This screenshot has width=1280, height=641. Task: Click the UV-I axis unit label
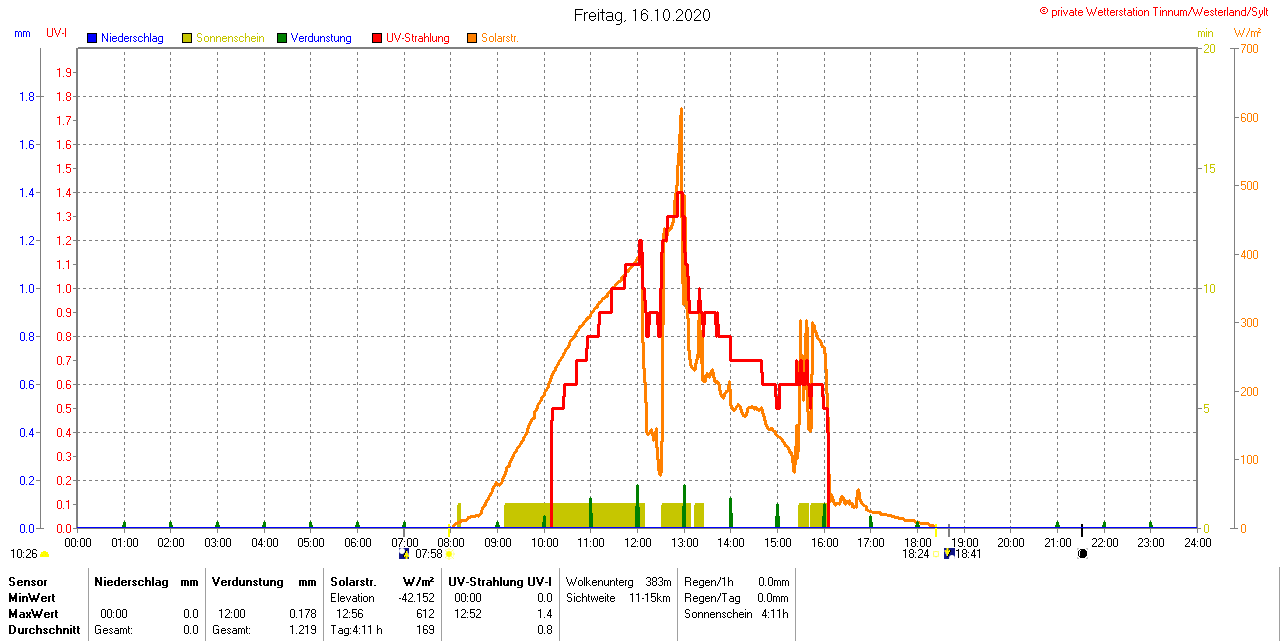click(57, 33)
